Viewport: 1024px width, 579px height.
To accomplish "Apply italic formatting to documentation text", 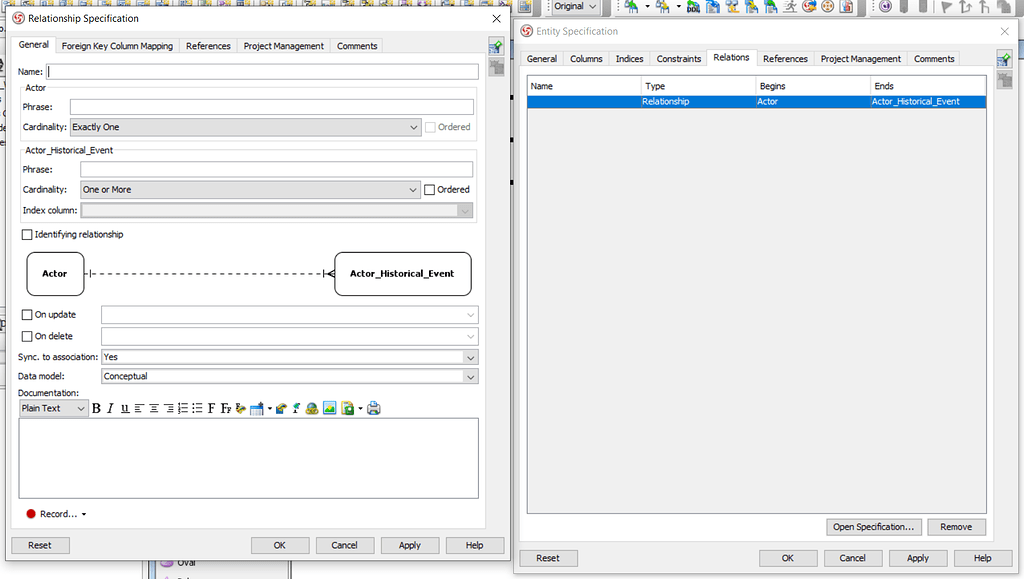I will point(110,408).
